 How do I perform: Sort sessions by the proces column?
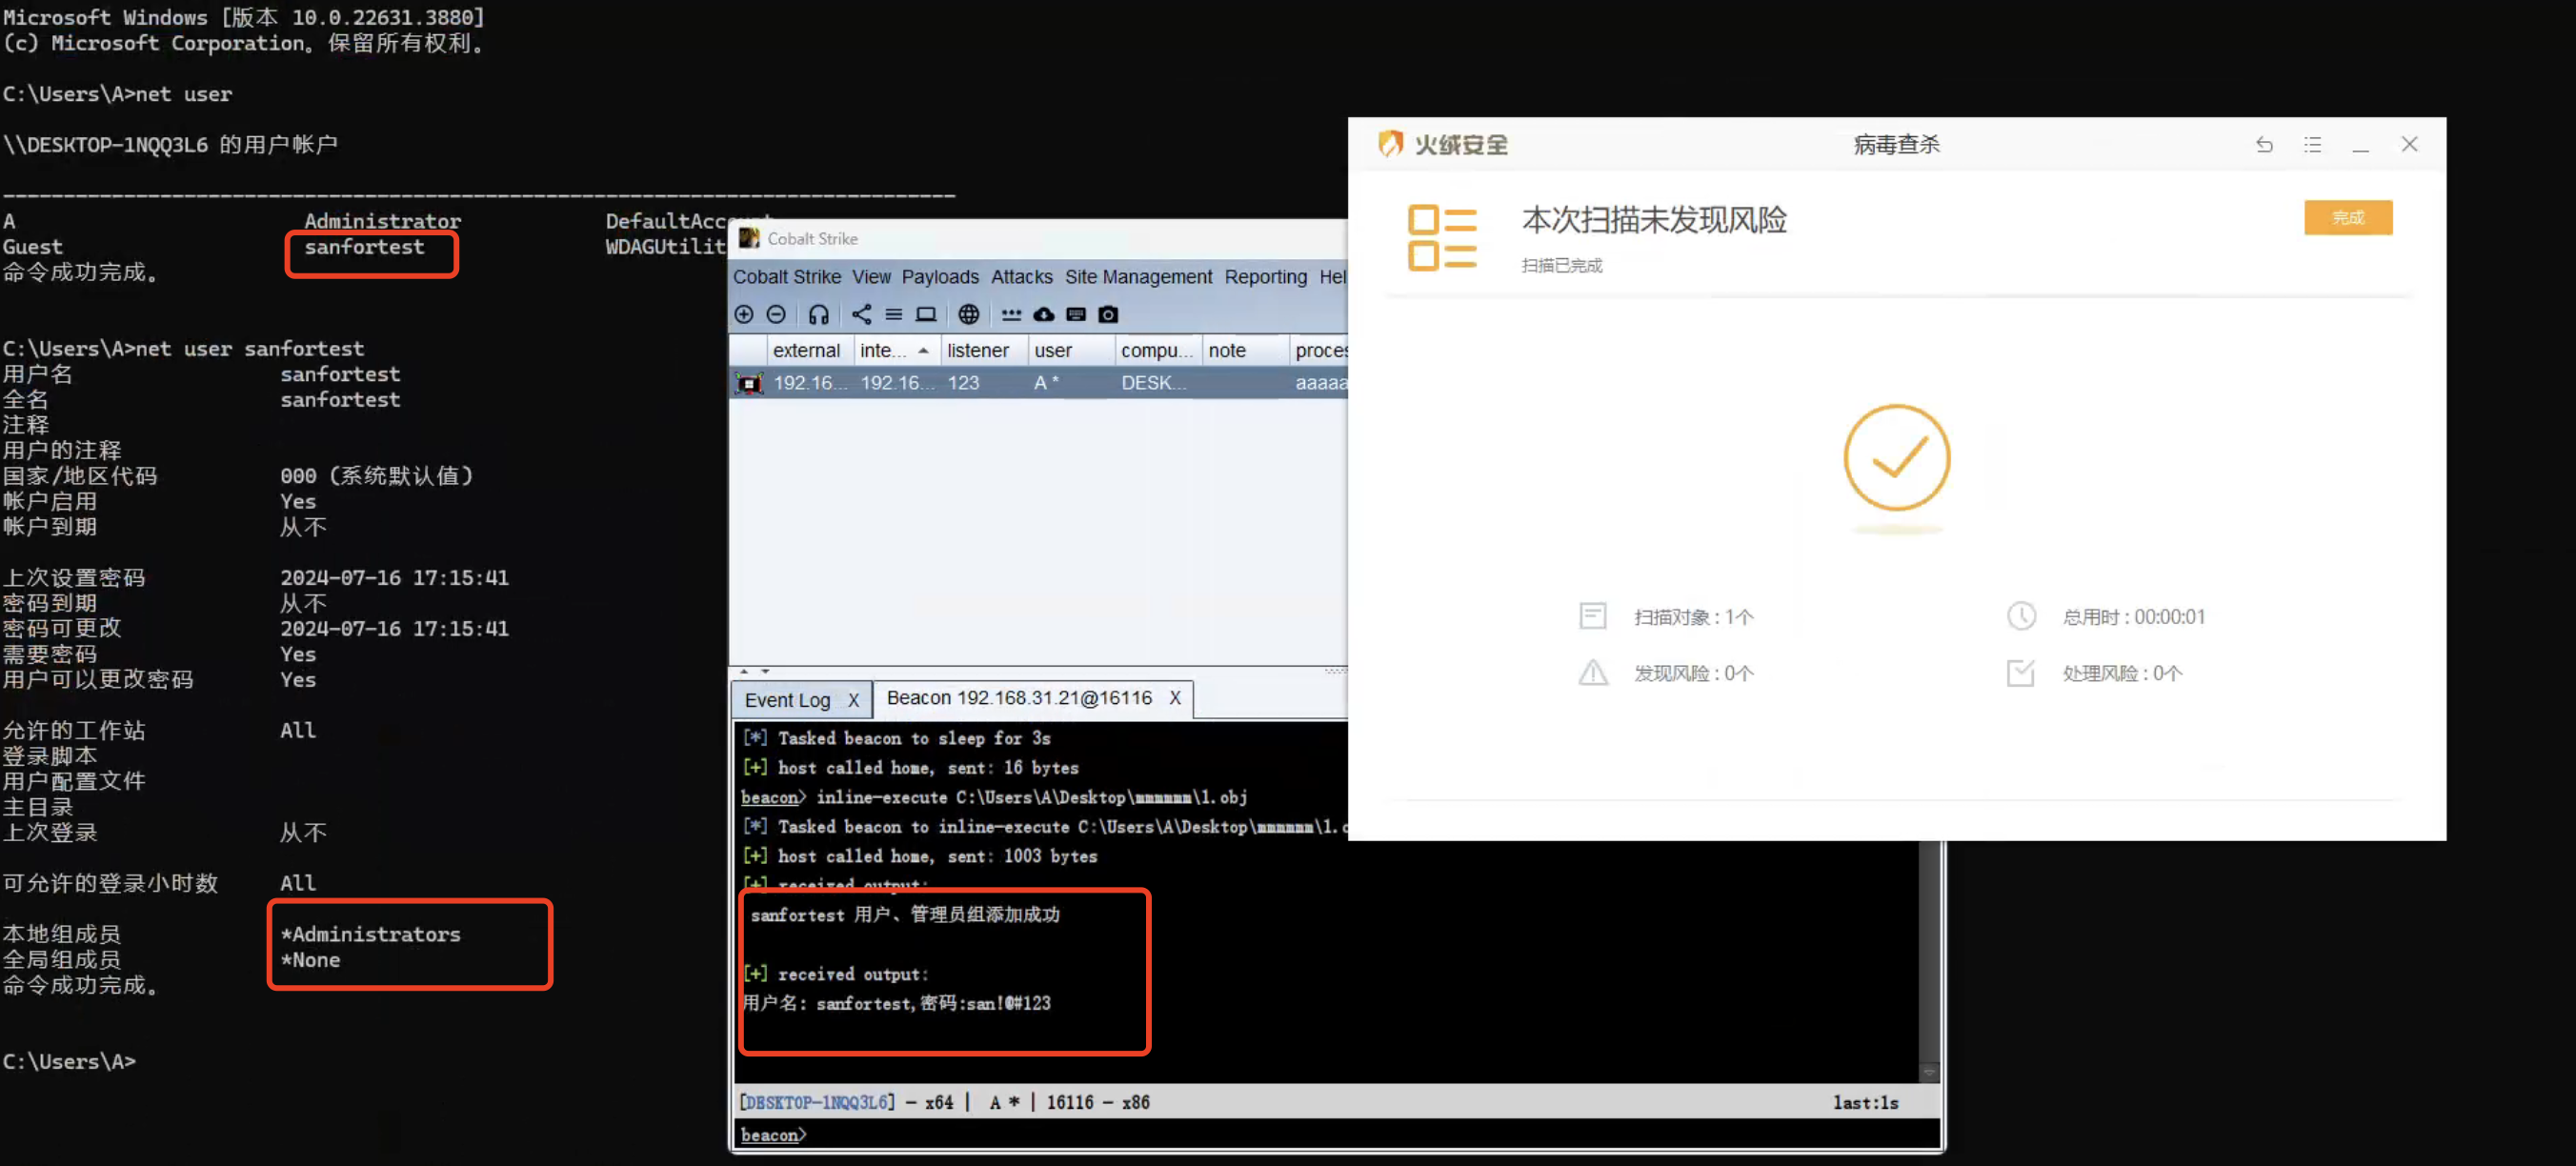click(1319, 350)
